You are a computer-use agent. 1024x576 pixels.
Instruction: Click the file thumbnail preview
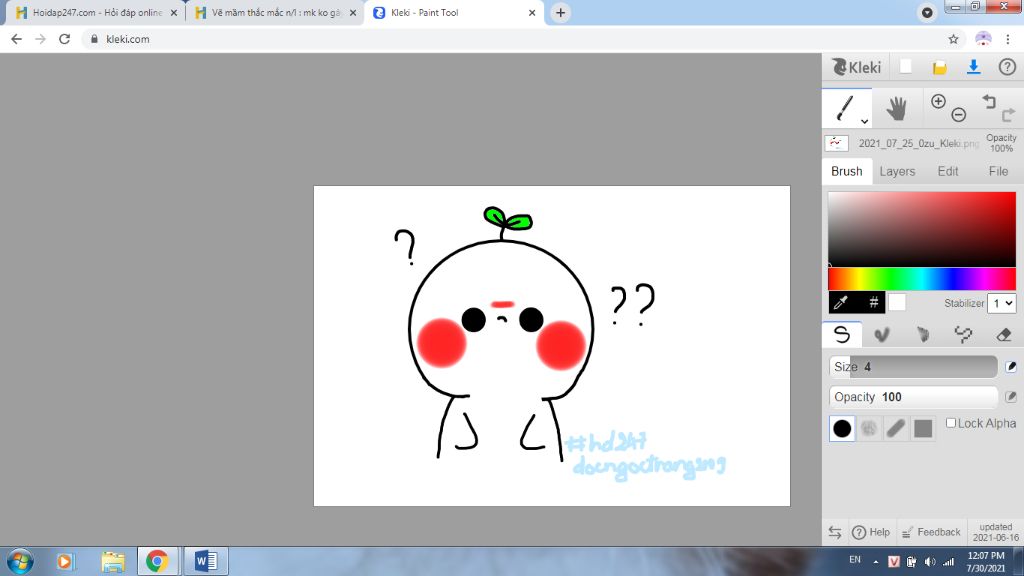point(837,143)
